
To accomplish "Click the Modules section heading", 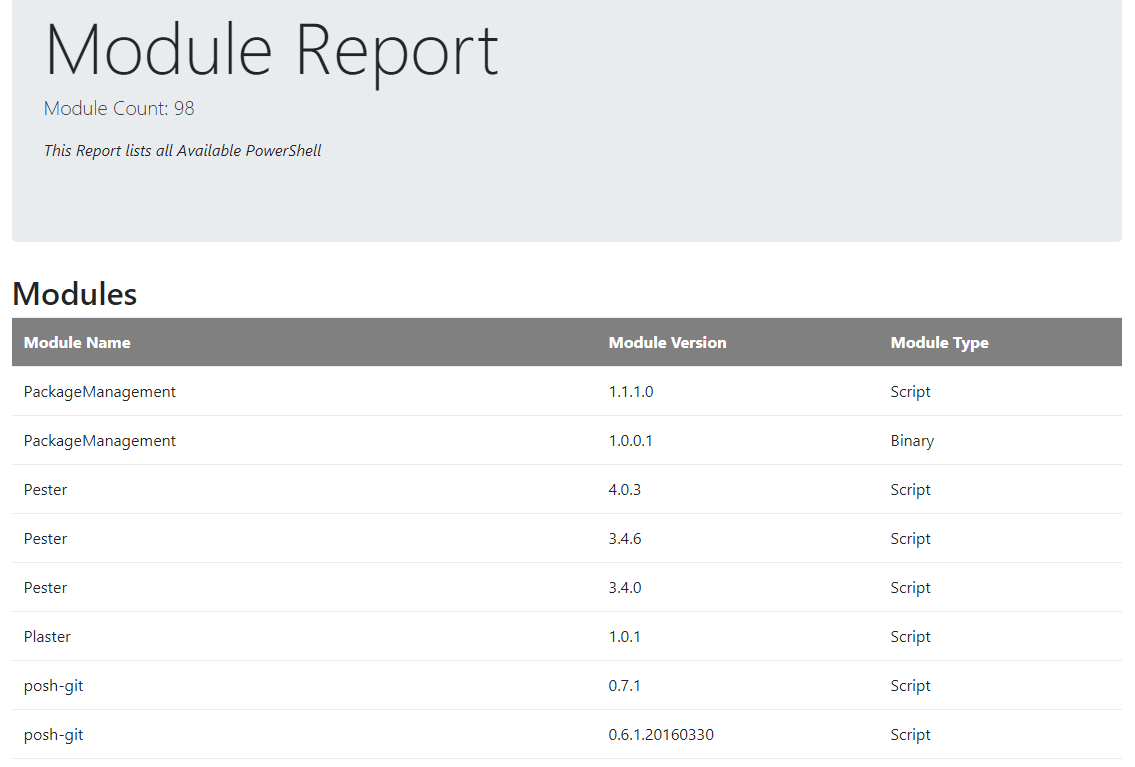I will point(74,294).
